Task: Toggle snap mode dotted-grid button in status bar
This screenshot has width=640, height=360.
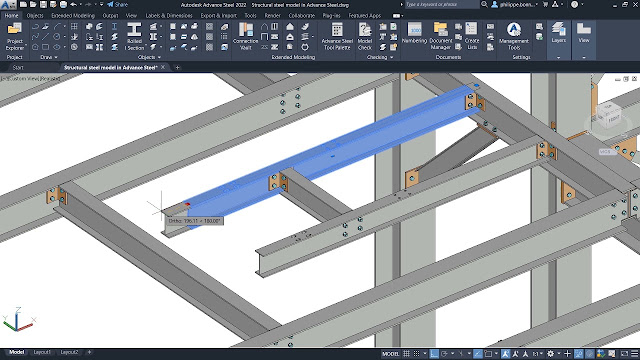Action: click(x=416, y=353)
